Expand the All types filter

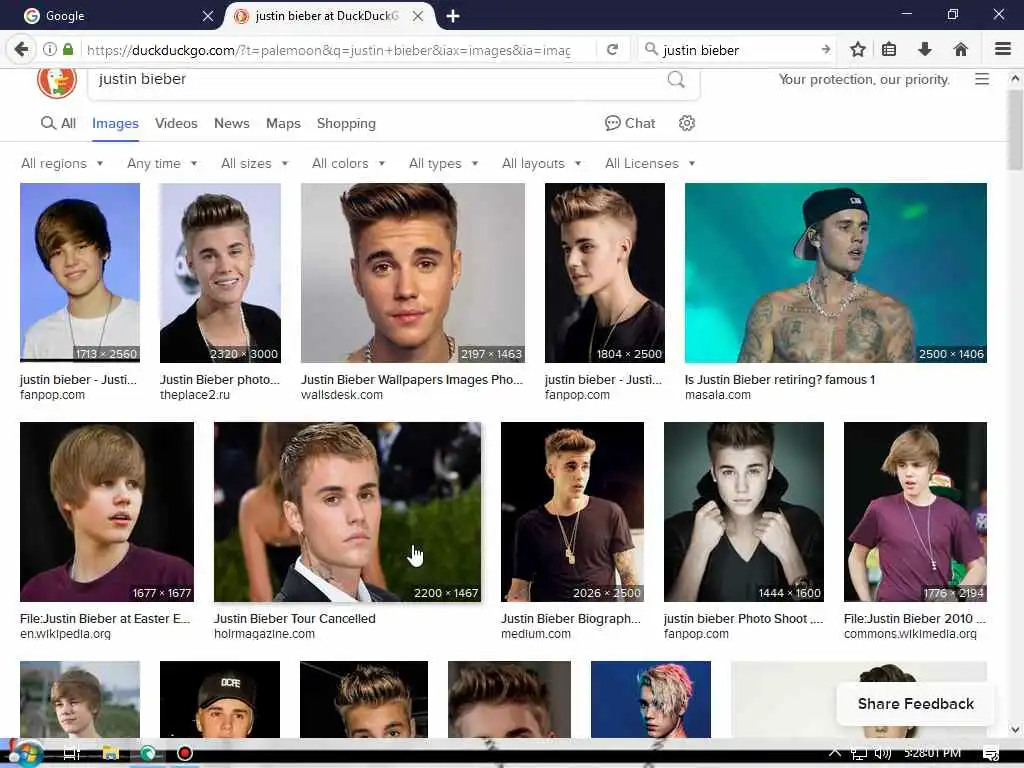tap(443, 164)
